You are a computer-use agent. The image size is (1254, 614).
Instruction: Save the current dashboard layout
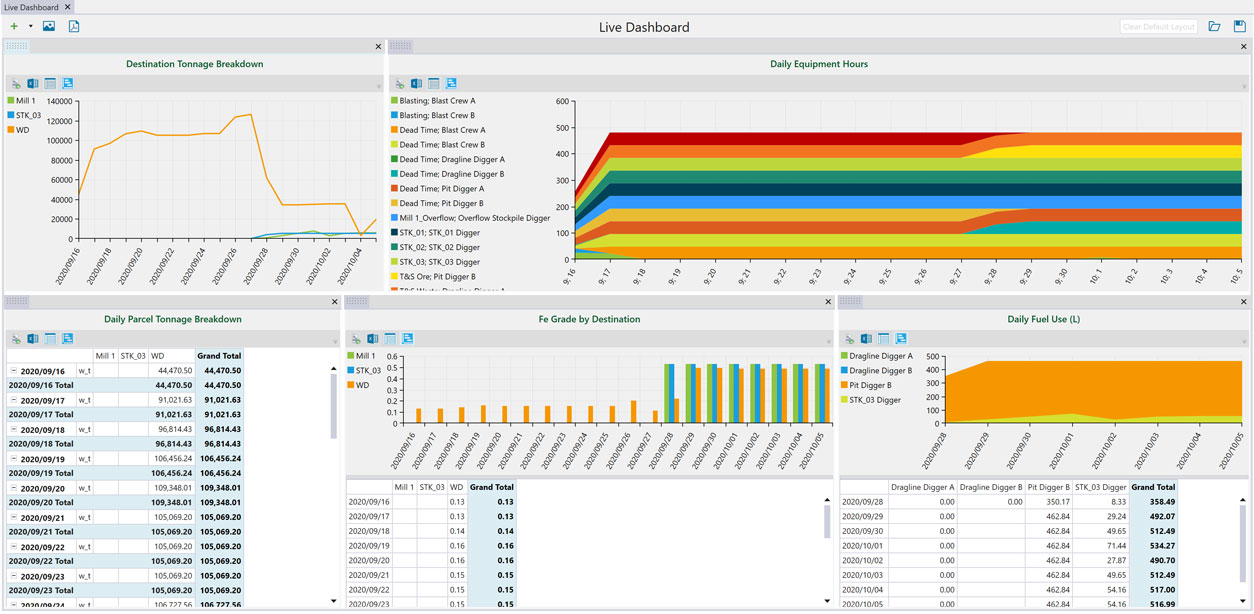tap(1240, 27)
